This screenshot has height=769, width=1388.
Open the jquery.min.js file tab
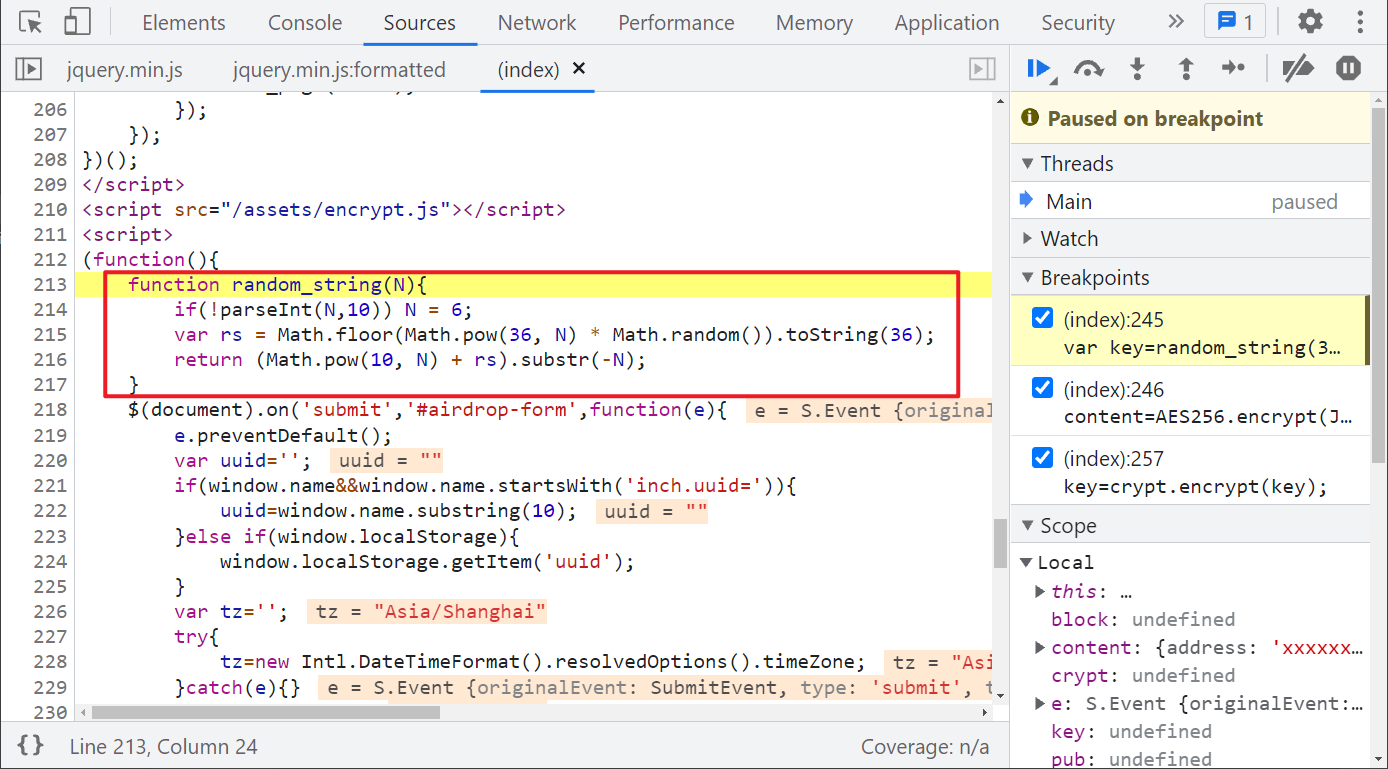point(125,70)
